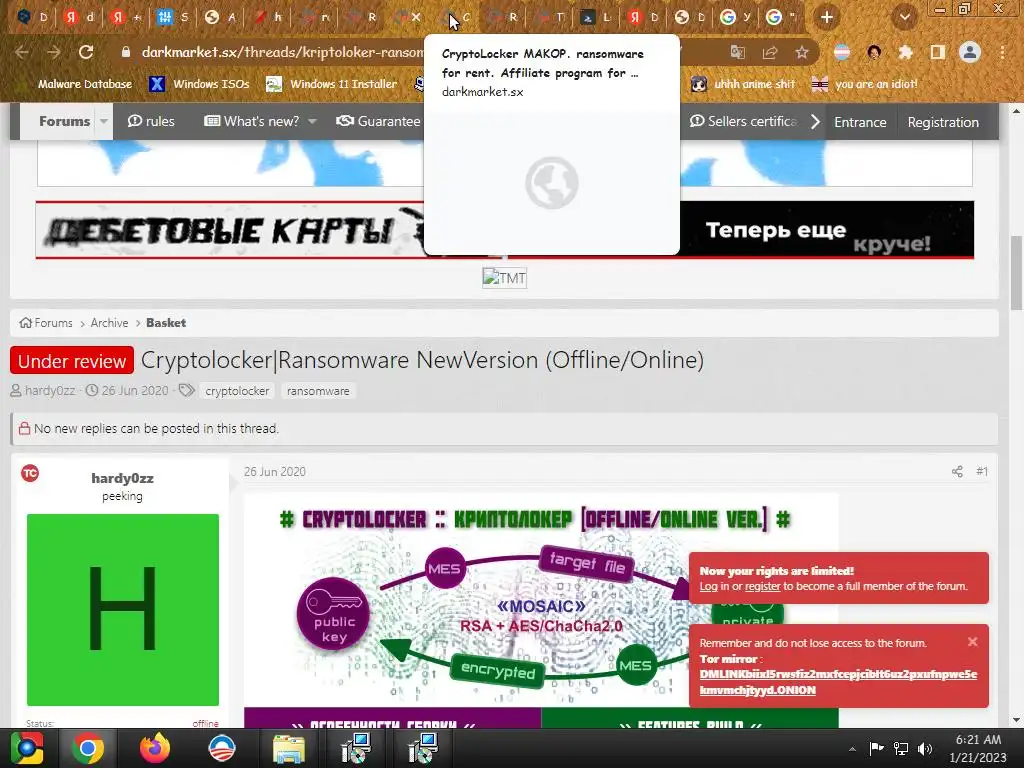Bookmark this page with the star icon

click(x=802, y=52)
